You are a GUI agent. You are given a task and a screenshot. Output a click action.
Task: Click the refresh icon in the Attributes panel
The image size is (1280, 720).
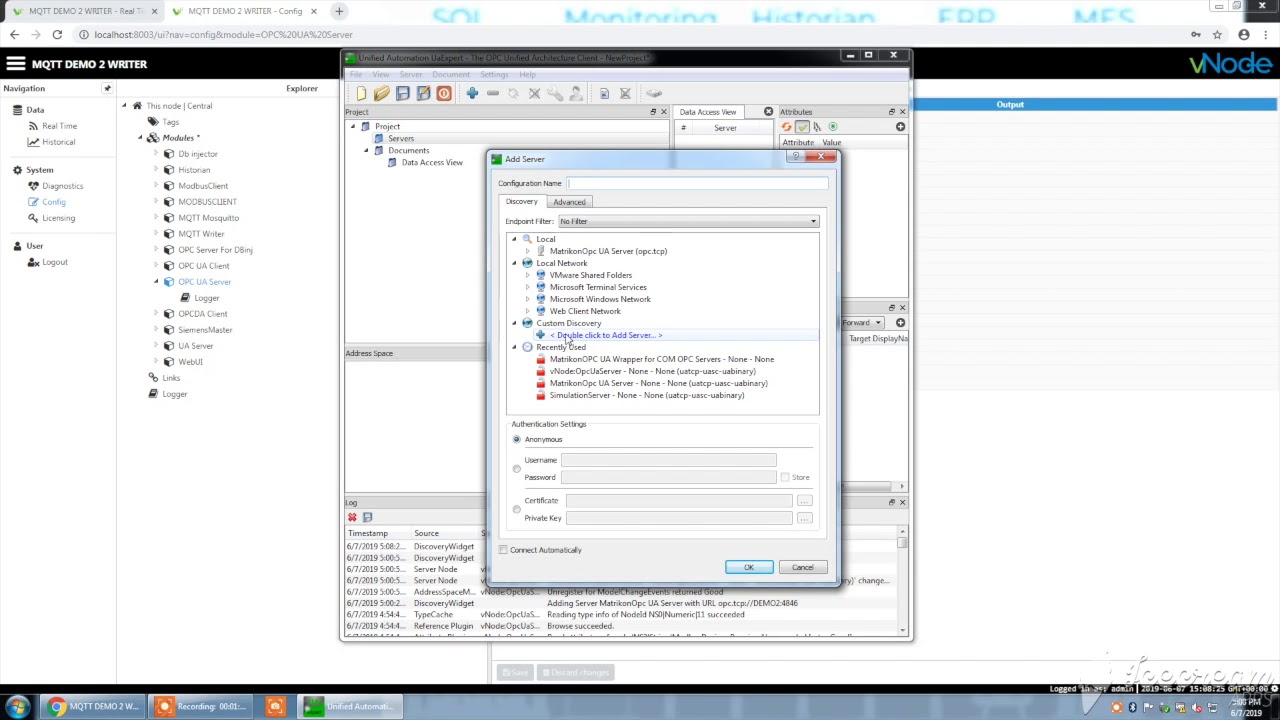[786, 127]
